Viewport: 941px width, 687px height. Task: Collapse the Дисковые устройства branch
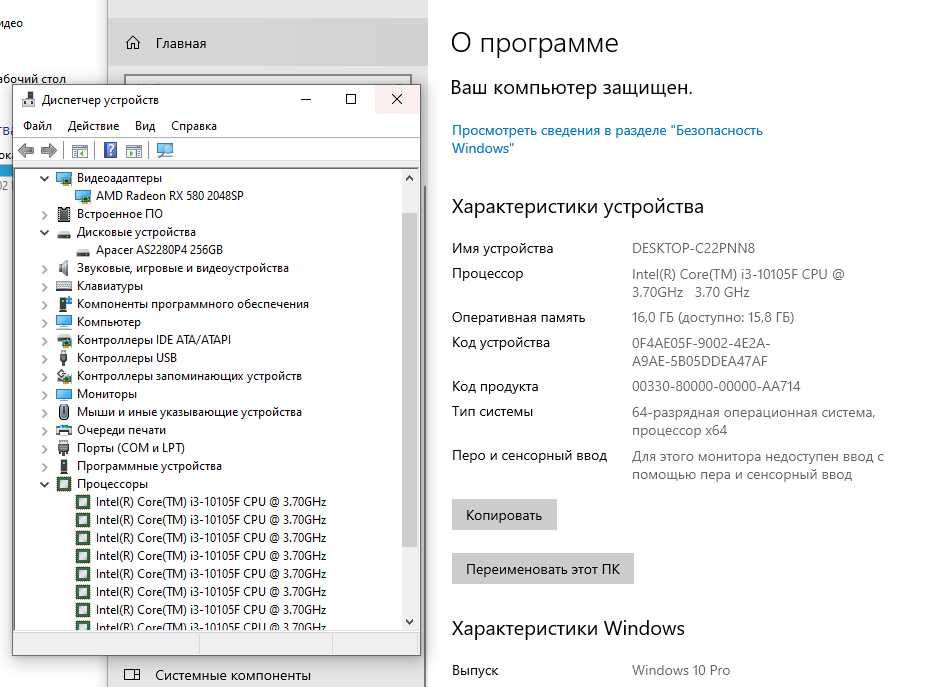coord(44,232)
